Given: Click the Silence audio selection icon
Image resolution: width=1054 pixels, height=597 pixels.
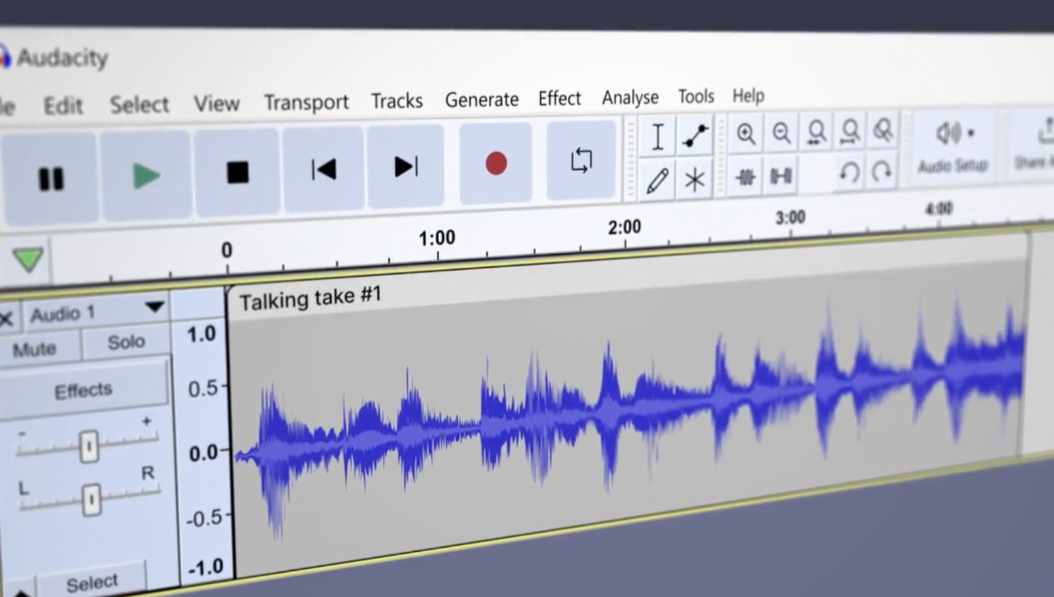Looking at the screenshot, I should pyautogui.click(x=781, y=175).
